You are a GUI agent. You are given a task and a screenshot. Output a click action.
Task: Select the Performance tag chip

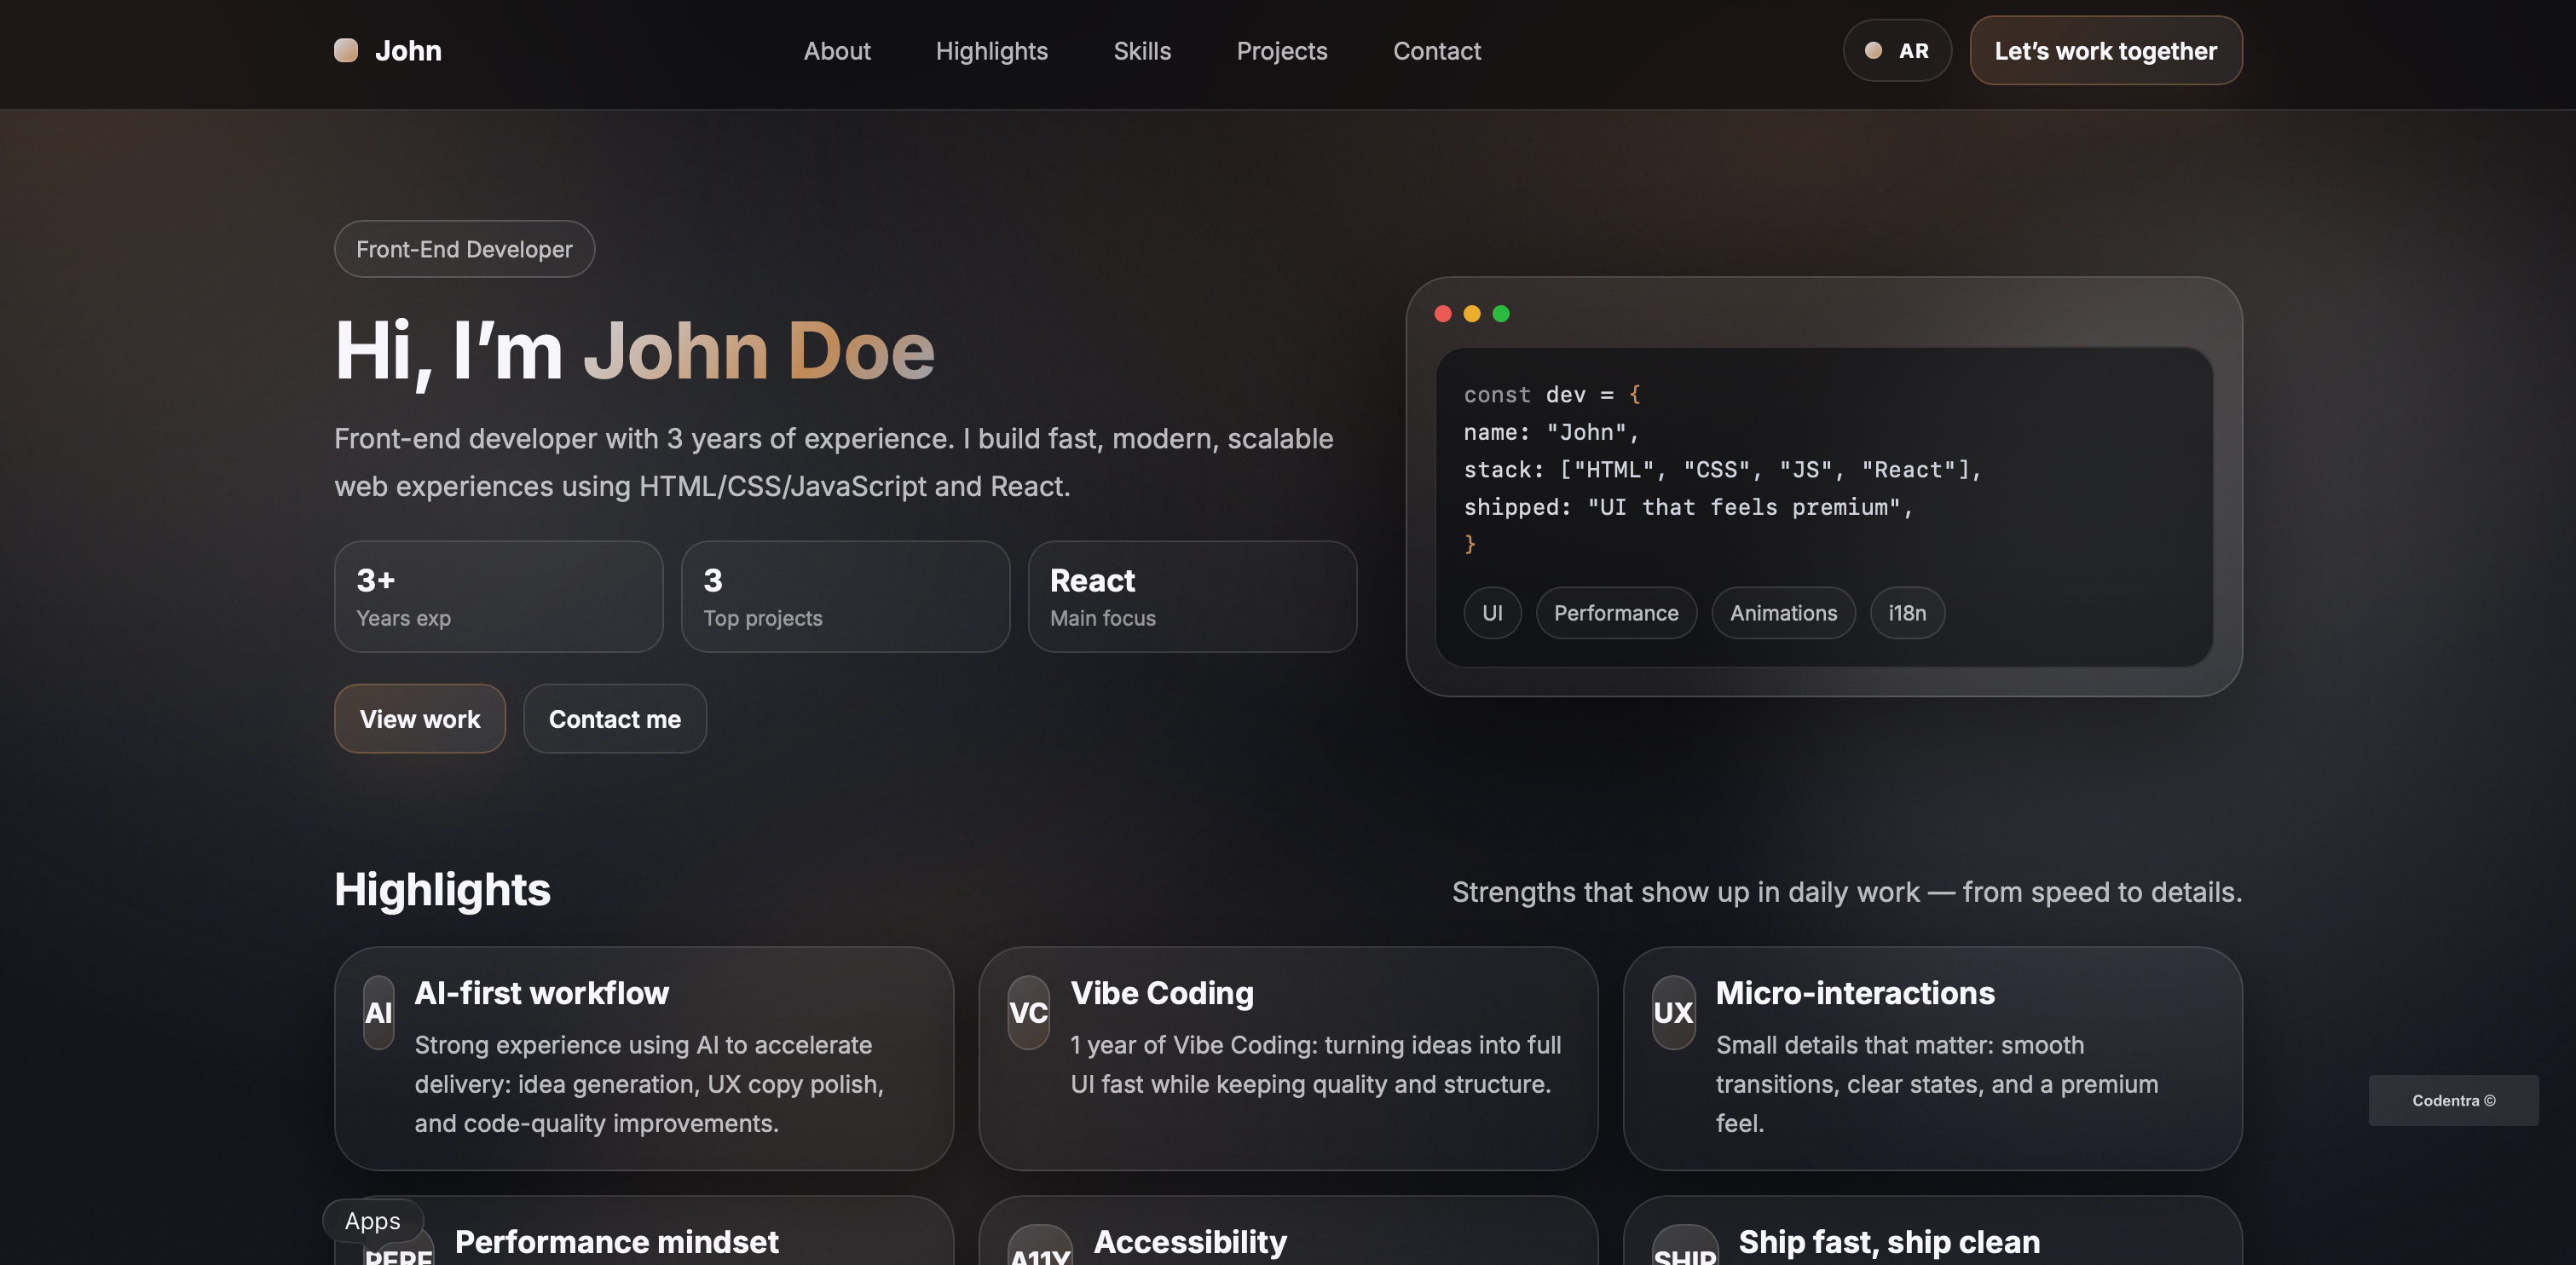pos(1615,613)
